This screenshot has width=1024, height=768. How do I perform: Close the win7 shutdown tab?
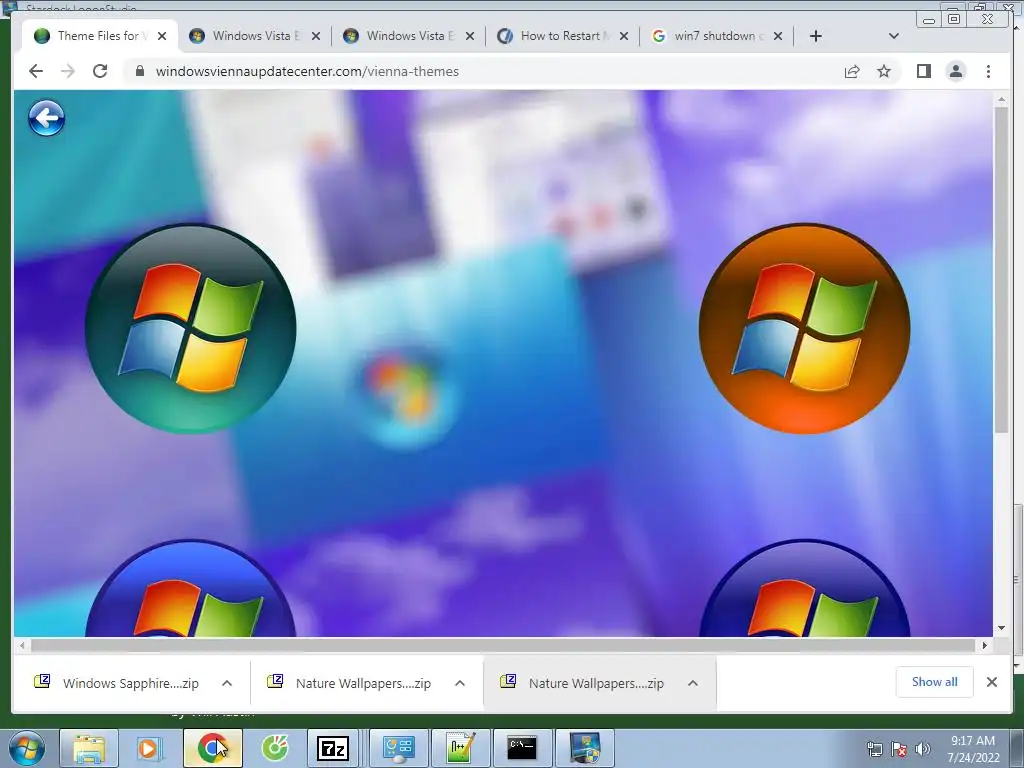pos(778,36)
